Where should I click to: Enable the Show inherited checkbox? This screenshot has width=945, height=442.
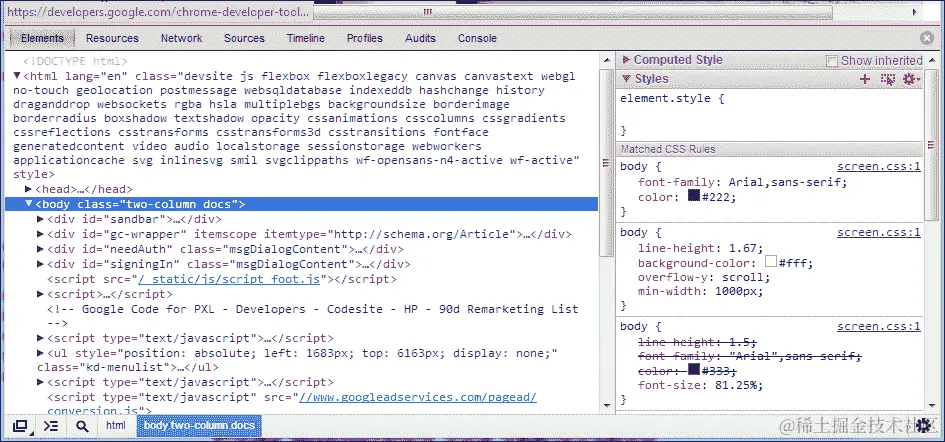832,61
